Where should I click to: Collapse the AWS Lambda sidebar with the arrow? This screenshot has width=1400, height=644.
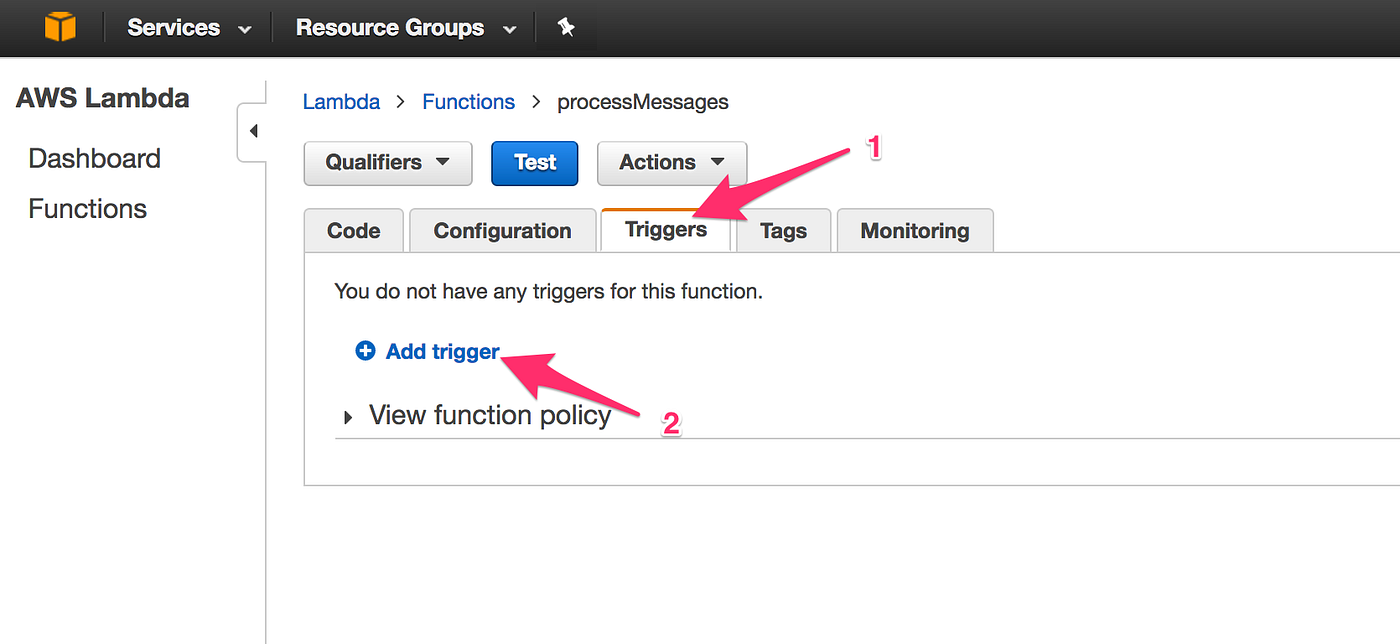(253, 130)
